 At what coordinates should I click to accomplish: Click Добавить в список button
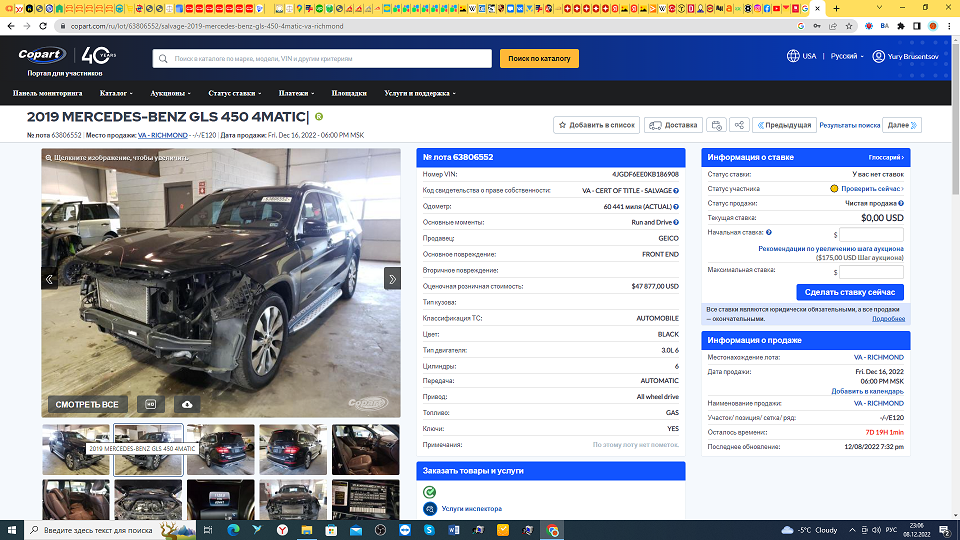596,125
